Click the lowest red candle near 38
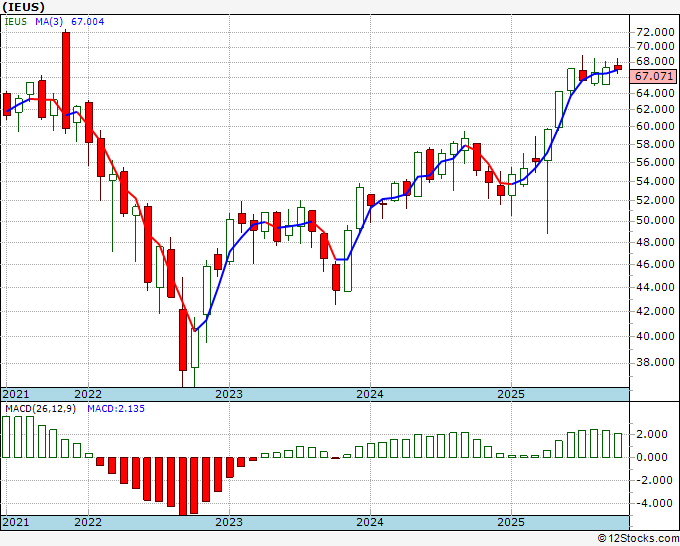This screenshot has height=546, width=680. 183,340
